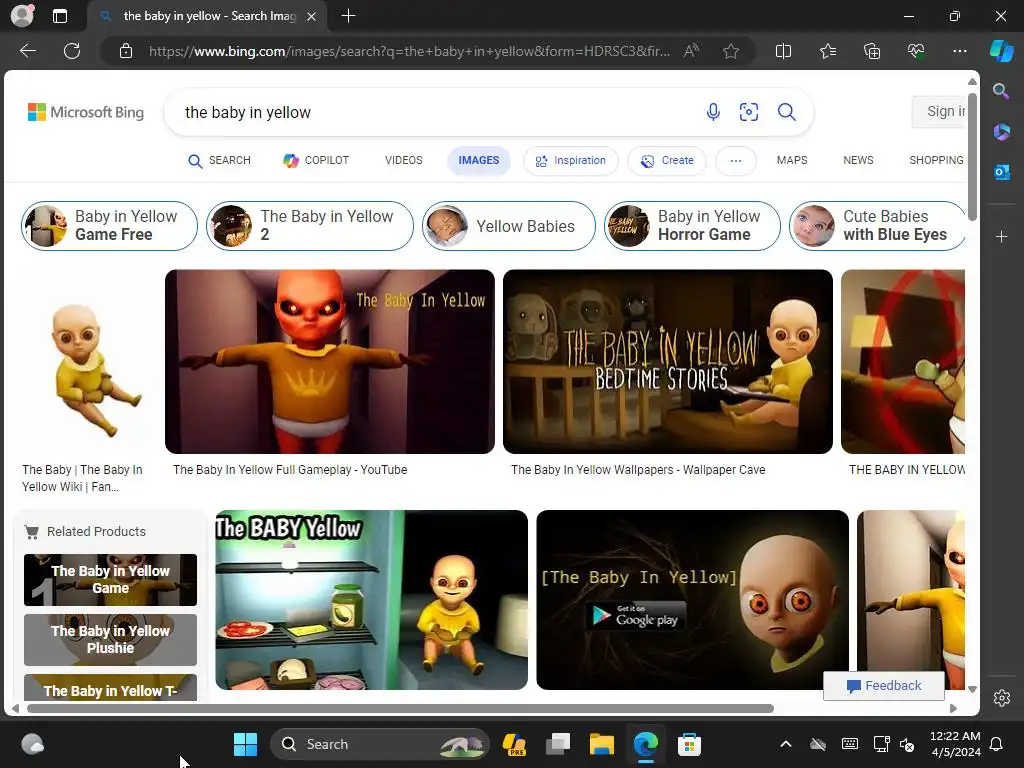Open The Baby in Yellow Plushie product

click(x=110, y=640)
